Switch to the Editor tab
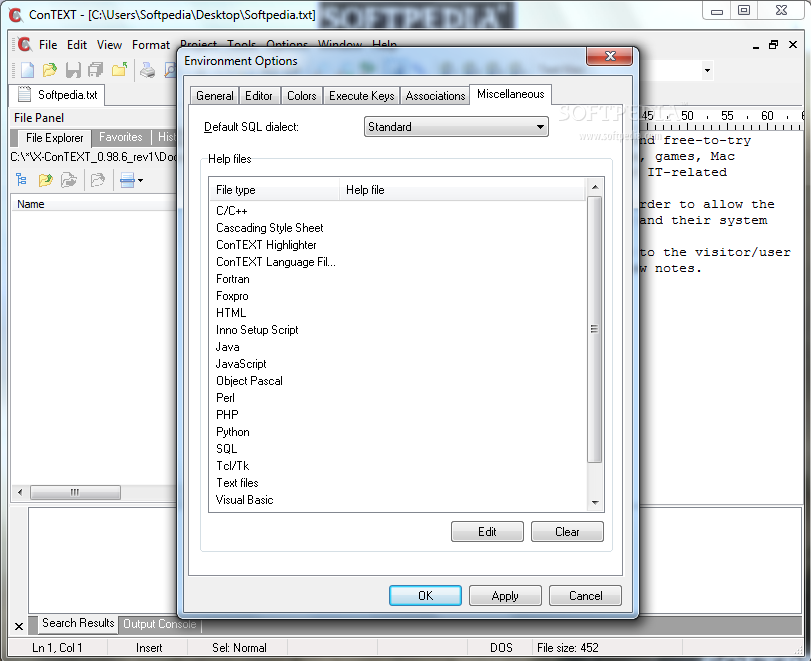 pyautogui.click(x=259, y=96)
